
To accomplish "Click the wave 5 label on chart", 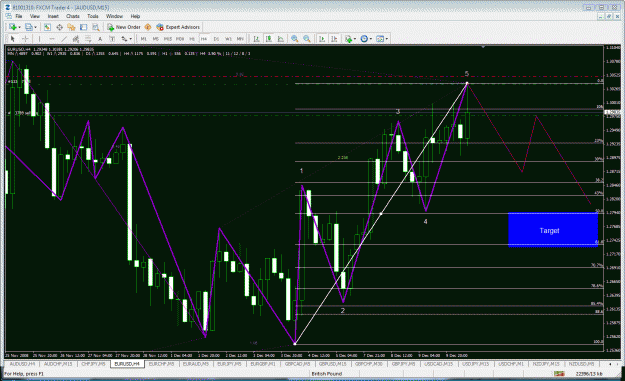I will coord(467,74).
